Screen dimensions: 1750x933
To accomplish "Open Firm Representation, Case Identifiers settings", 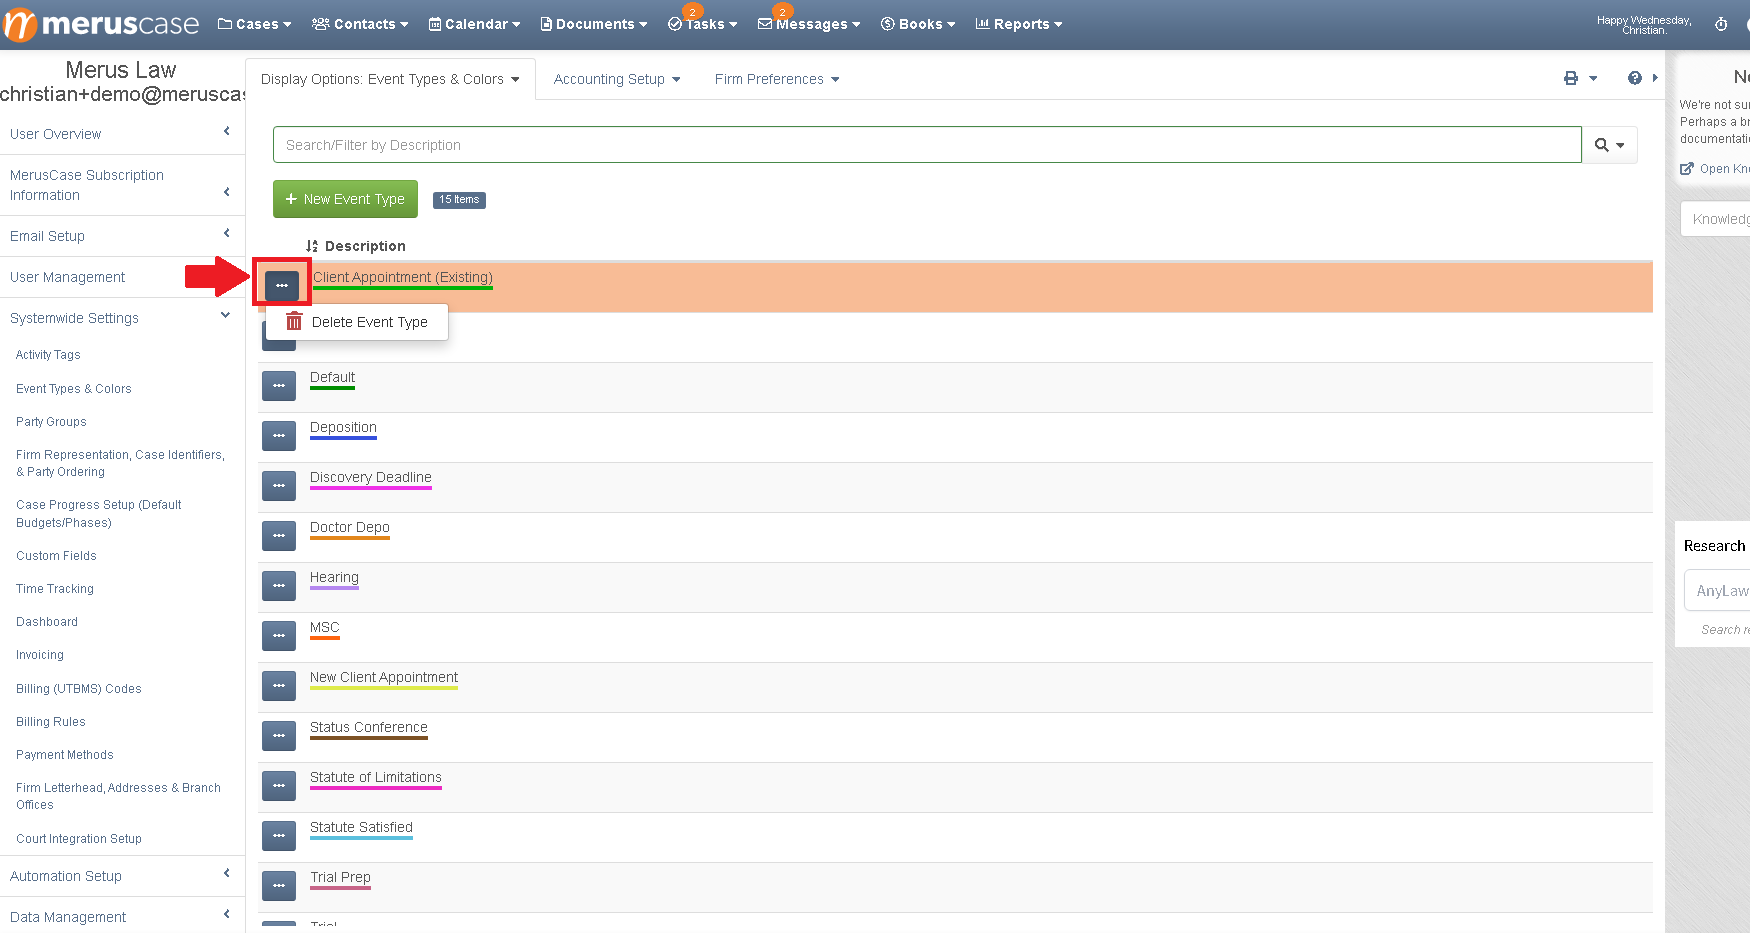I will [120, 463].
